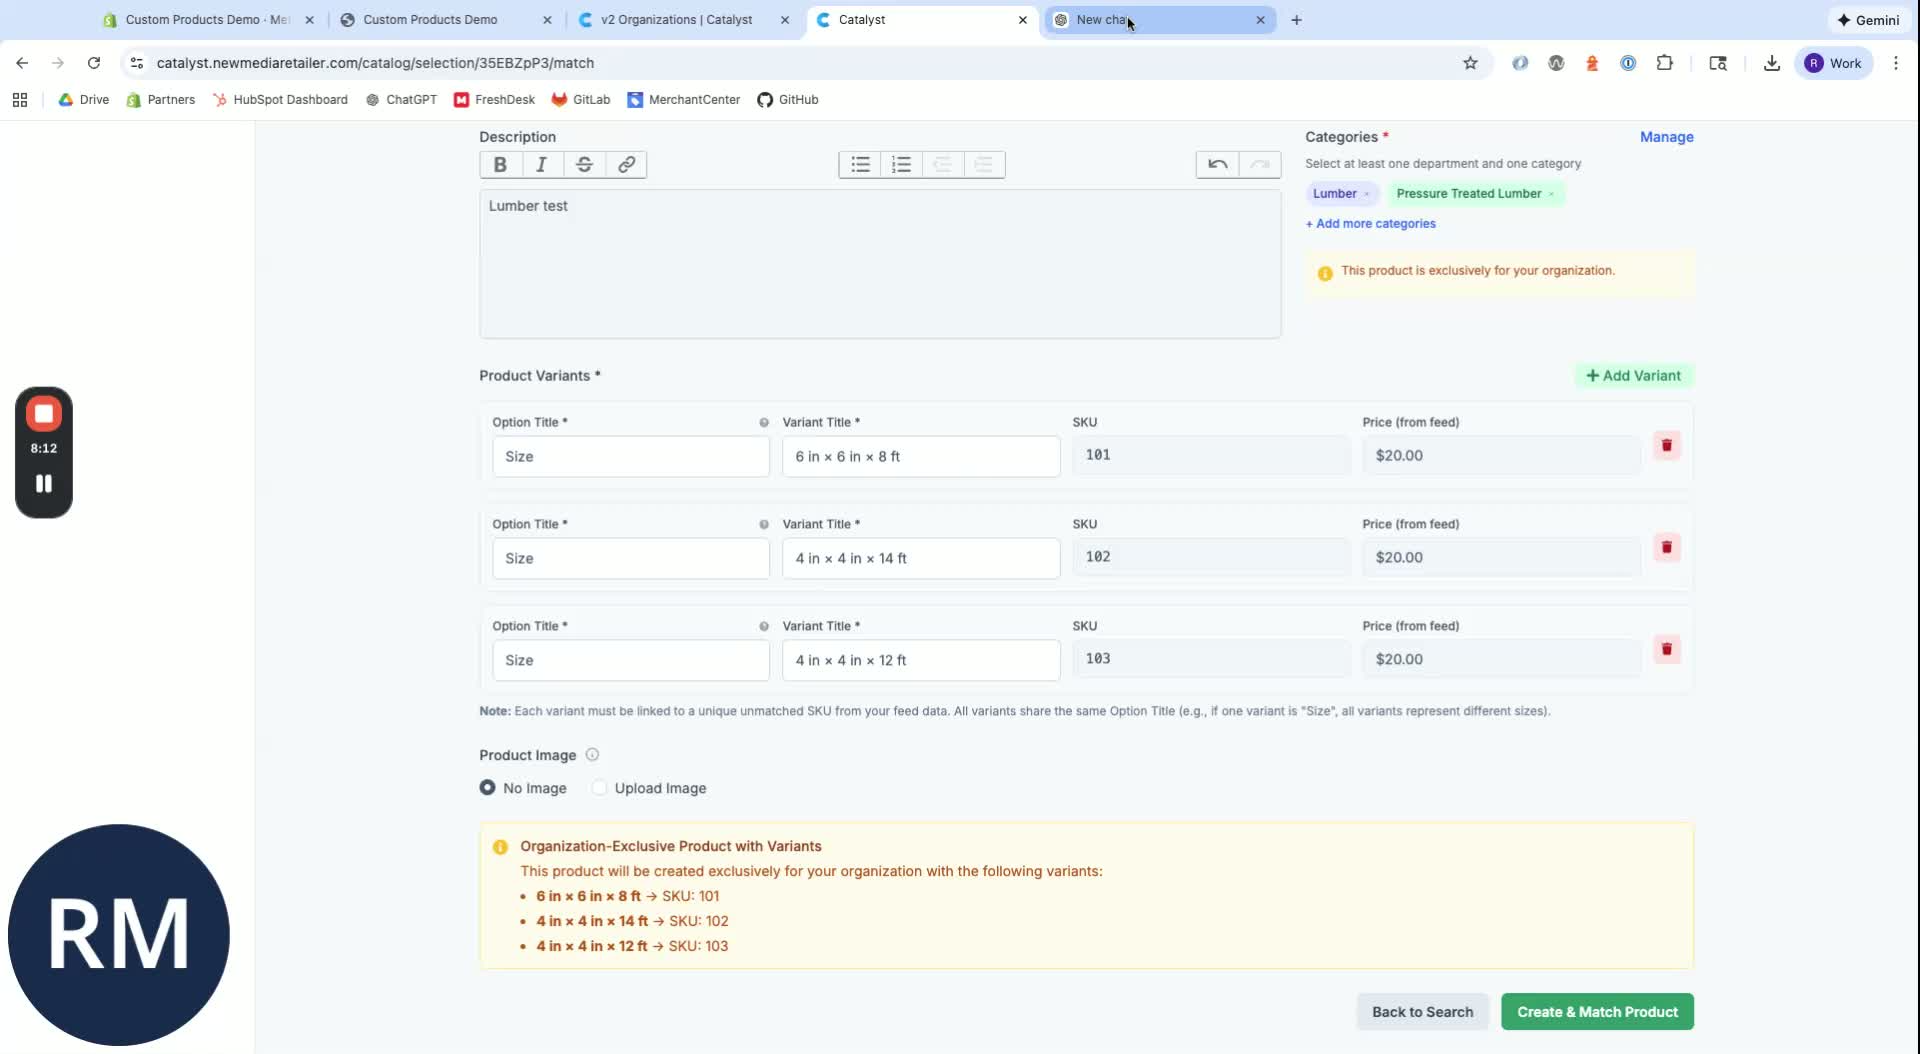The image size is (1920, 1054).
Task: Select the No Image radio option
Action: click(x=487, y=788)
